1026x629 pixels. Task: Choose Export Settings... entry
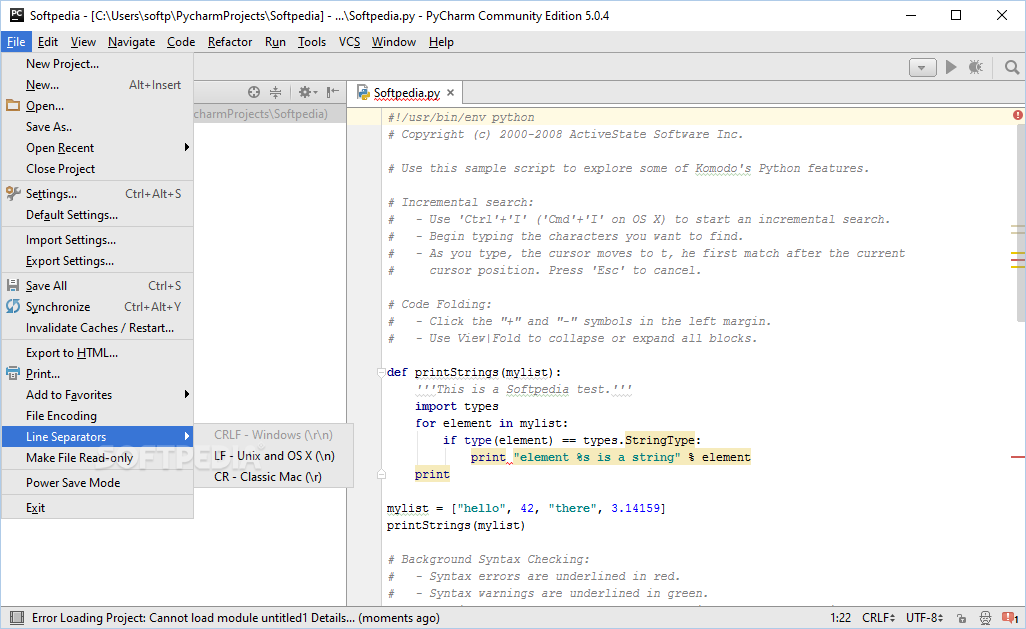click(x=97, y=261)
